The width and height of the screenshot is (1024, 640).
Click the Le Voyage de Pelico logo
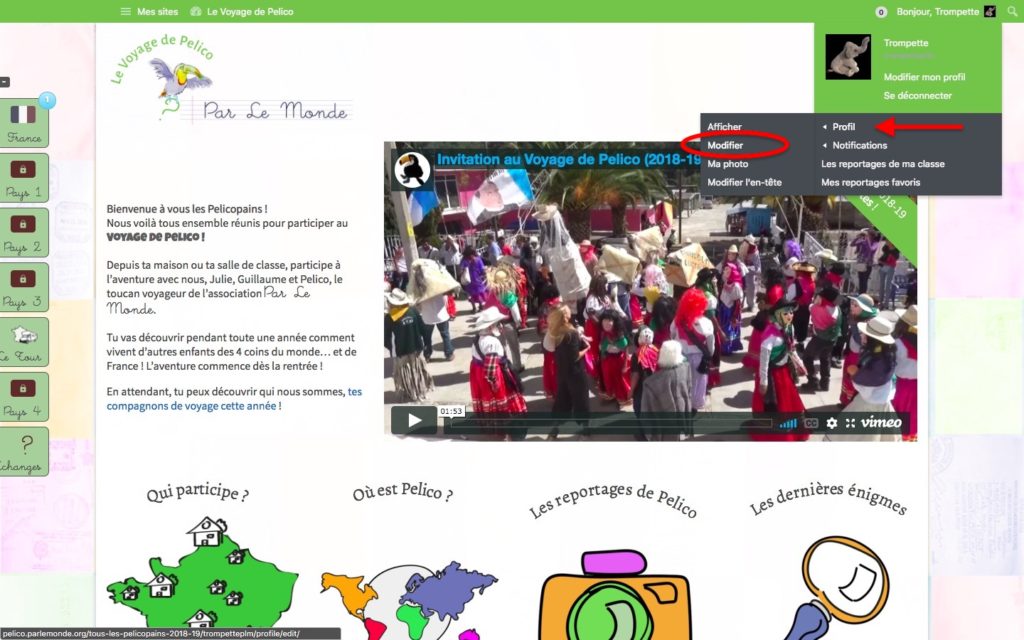click(x=230, y=78)
